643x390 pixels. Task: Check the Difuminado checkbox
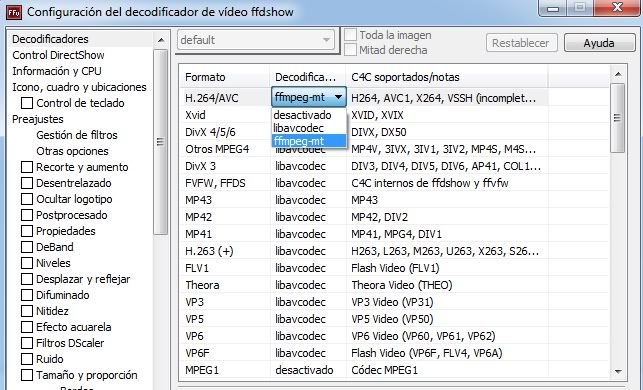(x=27, y=295)
